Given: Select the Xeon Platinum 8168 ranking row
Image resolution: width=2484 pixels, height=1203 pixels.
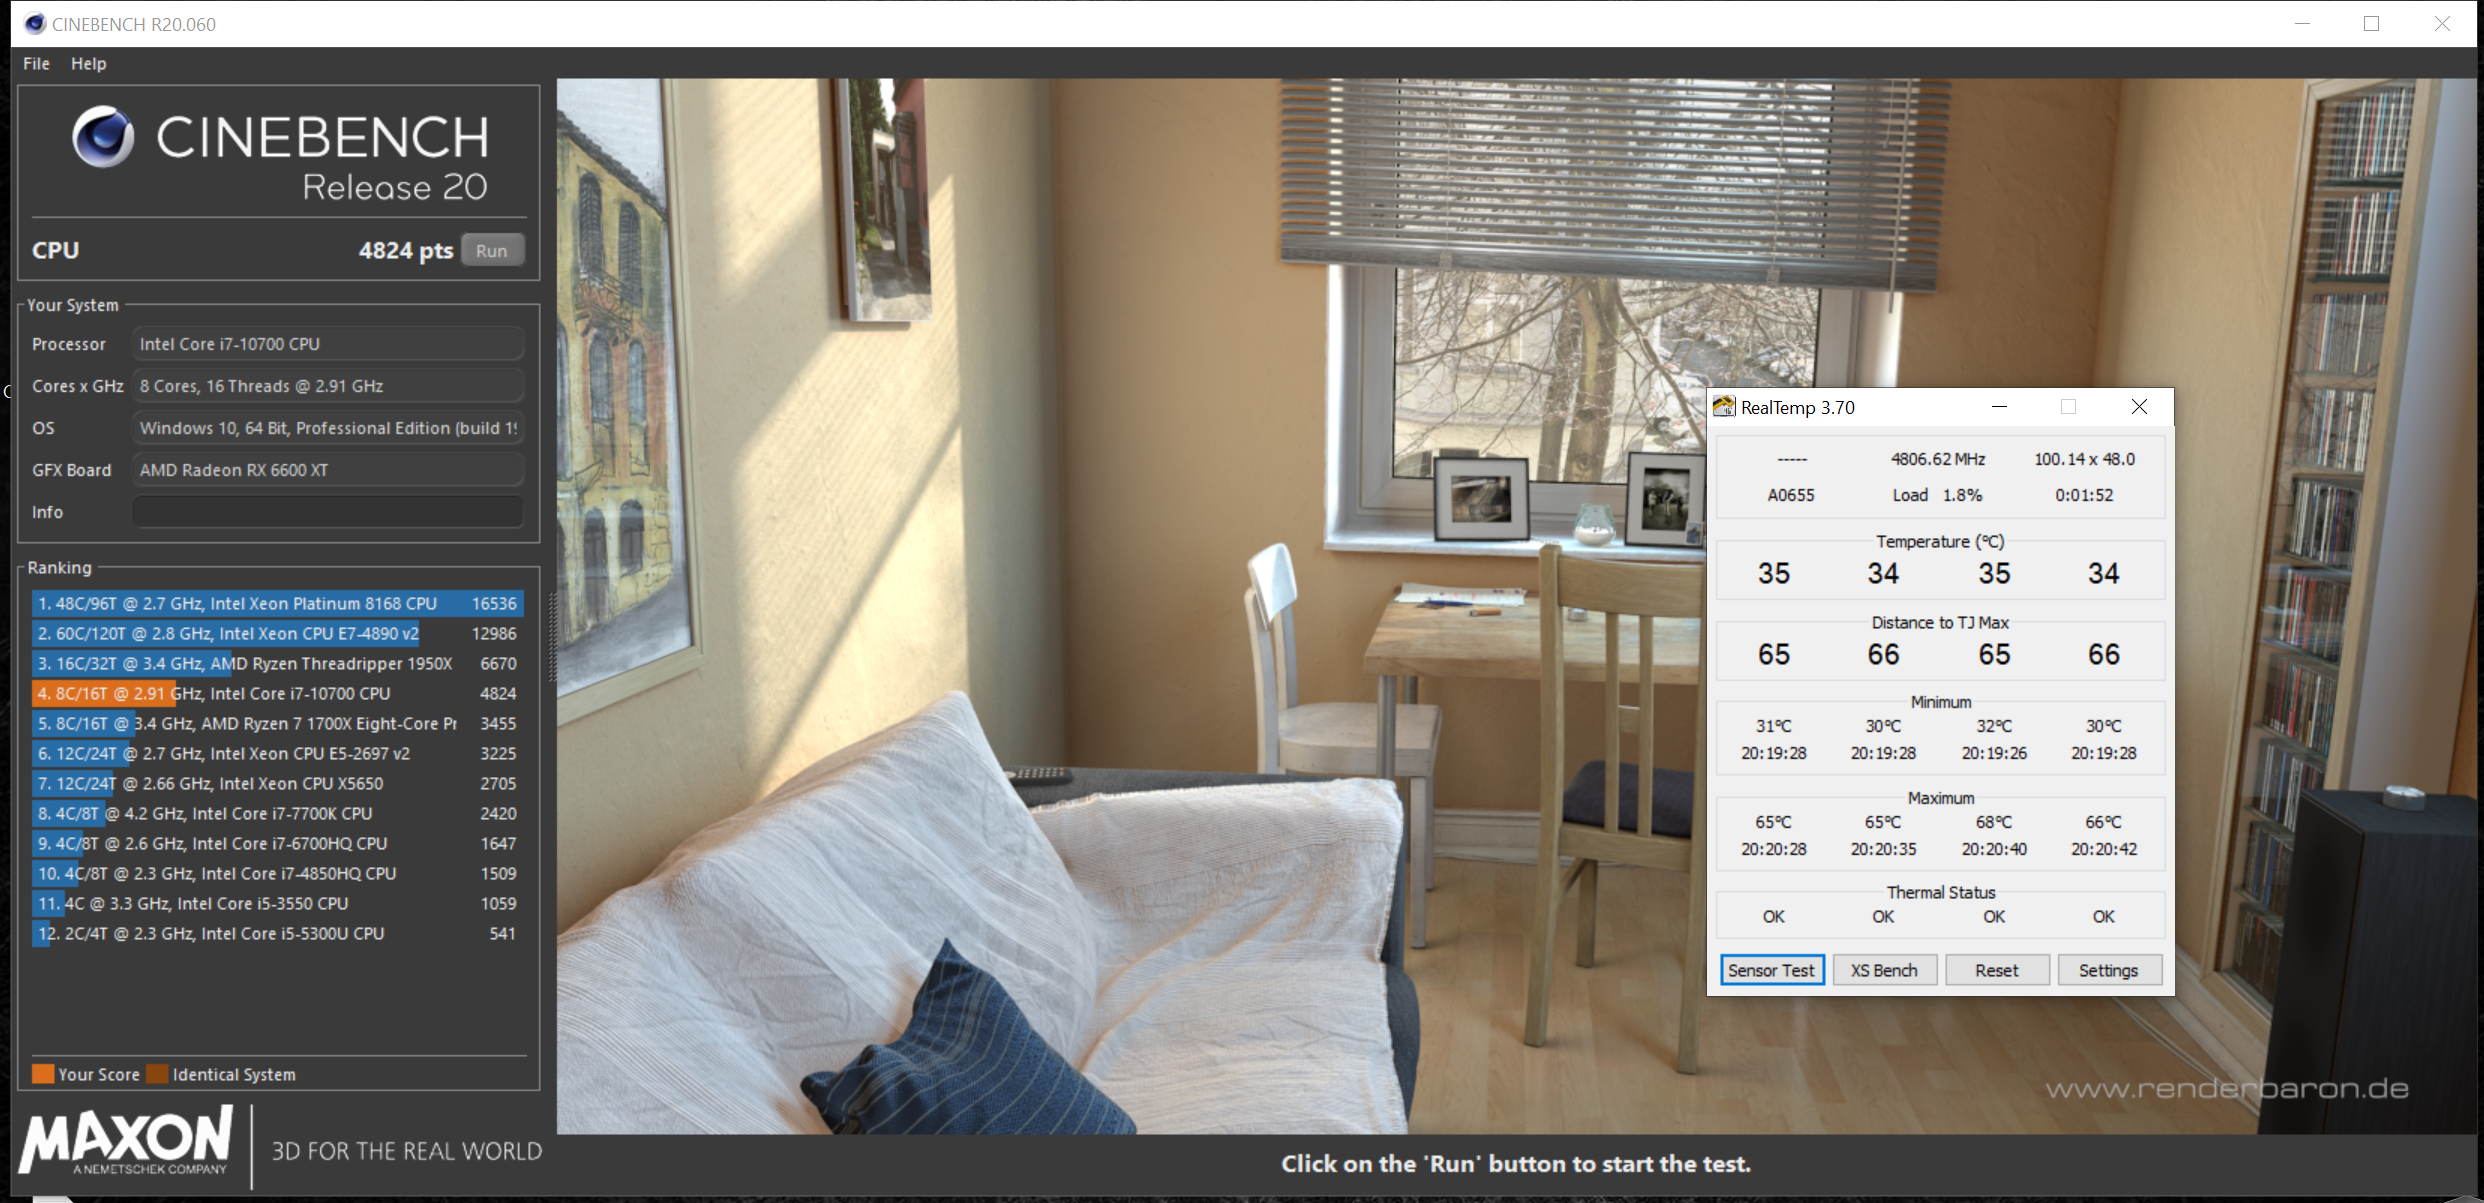Looking at the screenshot, I should [x=277, y=603].
